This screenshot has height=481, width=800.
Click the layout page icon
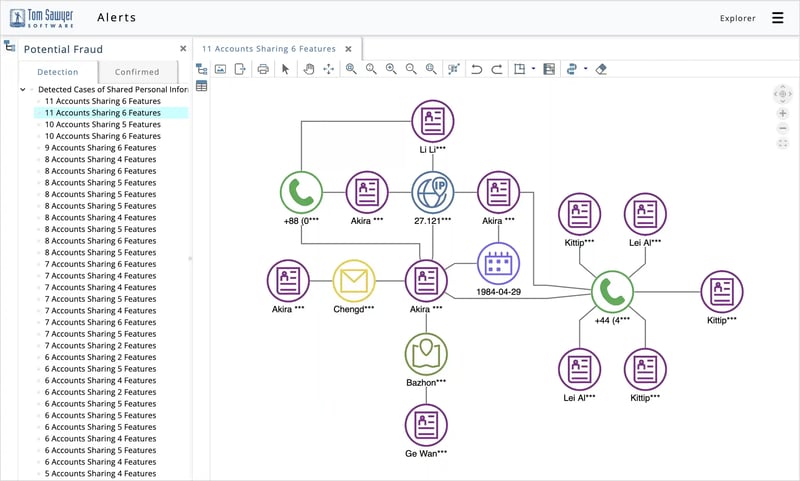[x=519, y=69]
